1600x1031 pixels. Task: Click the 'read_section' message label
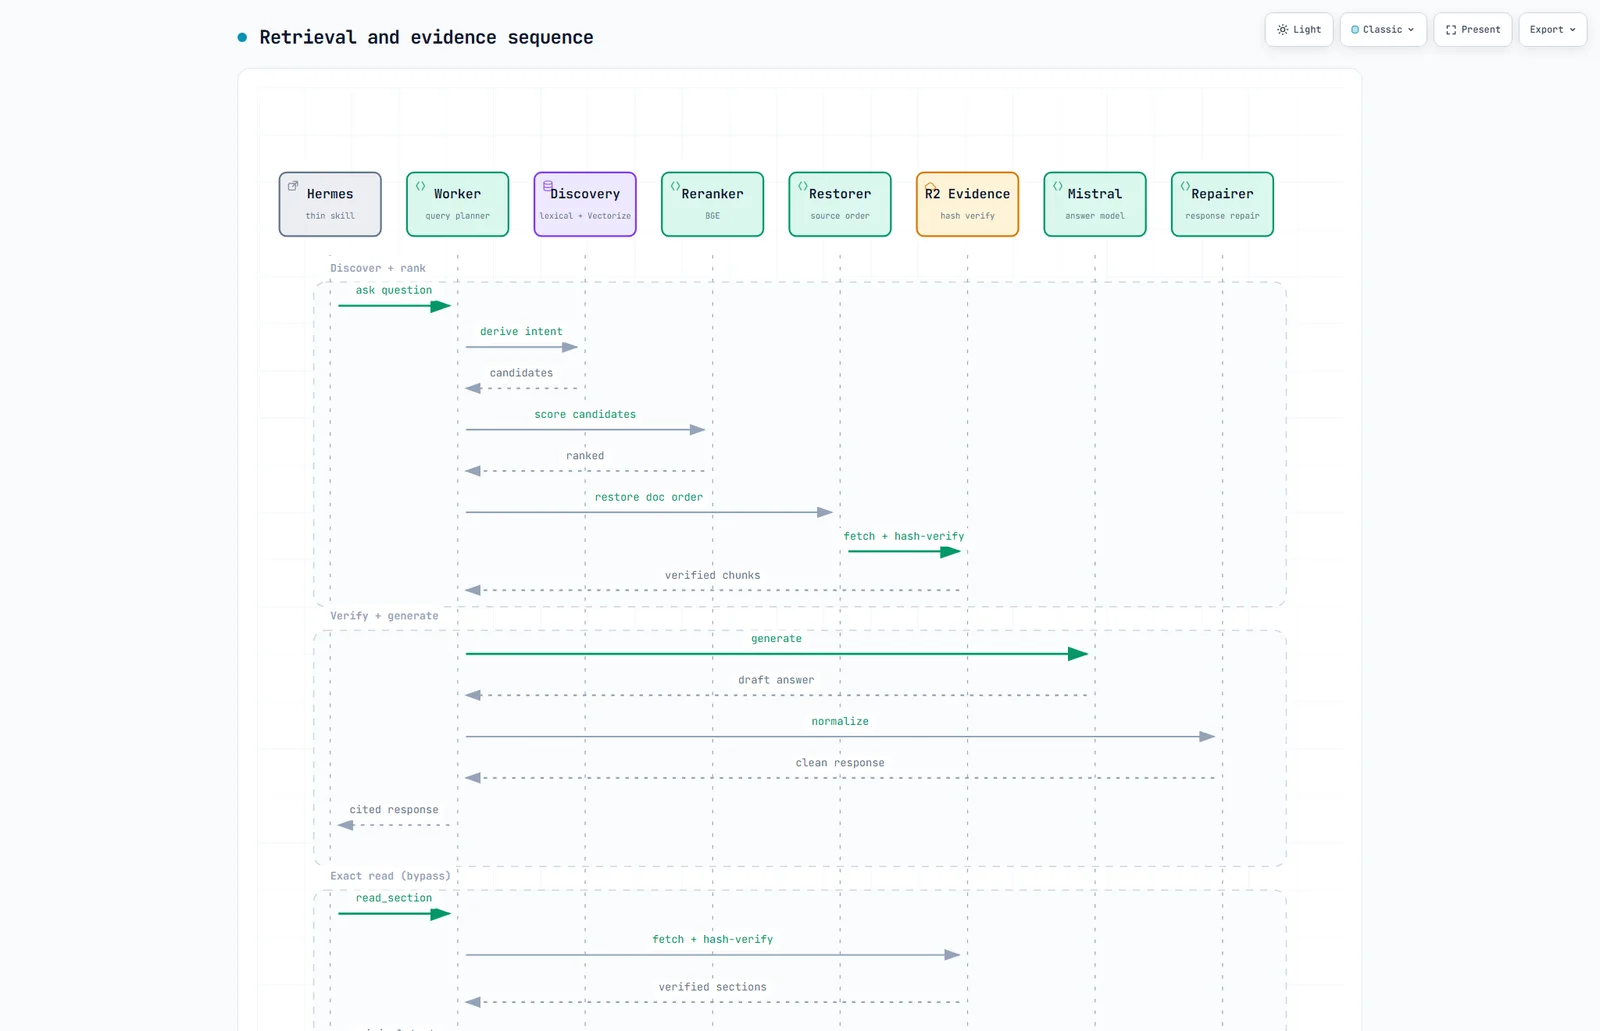[394, 898]
